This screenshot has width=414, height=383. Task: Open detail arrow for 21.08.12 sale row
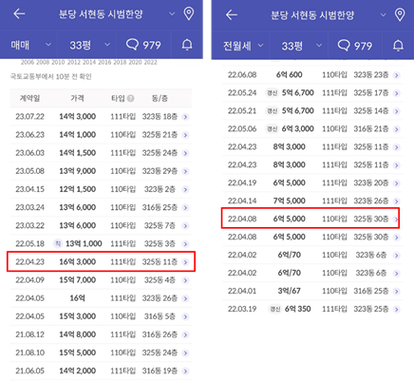tap(186, 334)
